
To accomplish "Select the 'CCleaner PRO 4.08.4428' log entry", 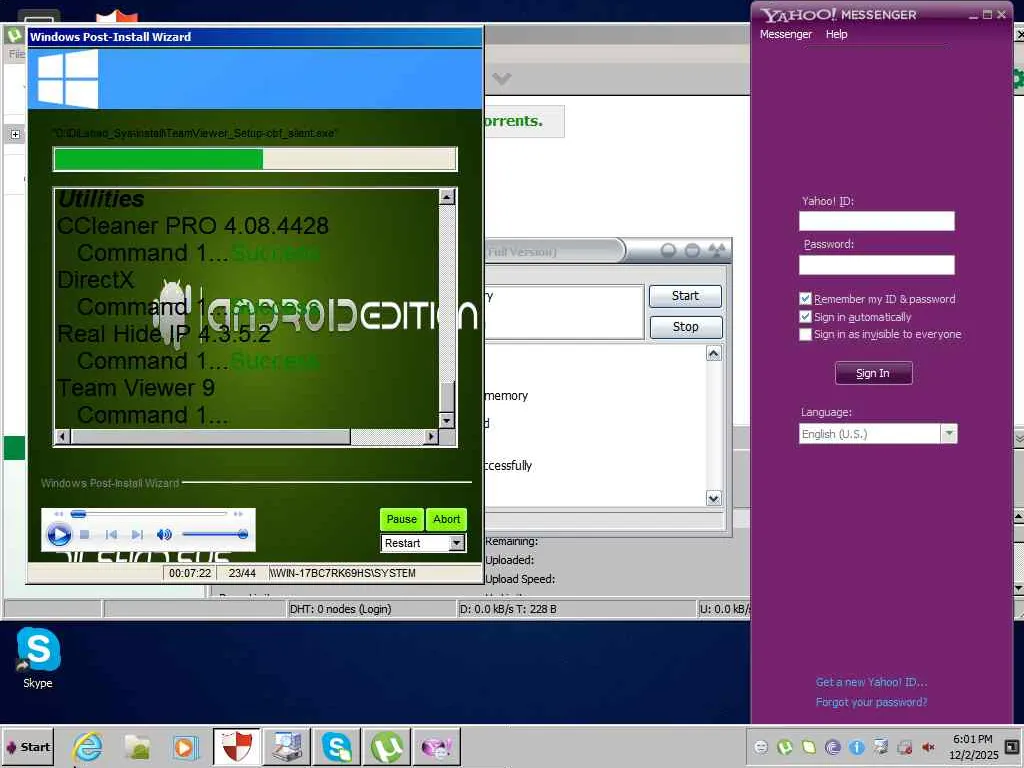I will pos(193,226).
